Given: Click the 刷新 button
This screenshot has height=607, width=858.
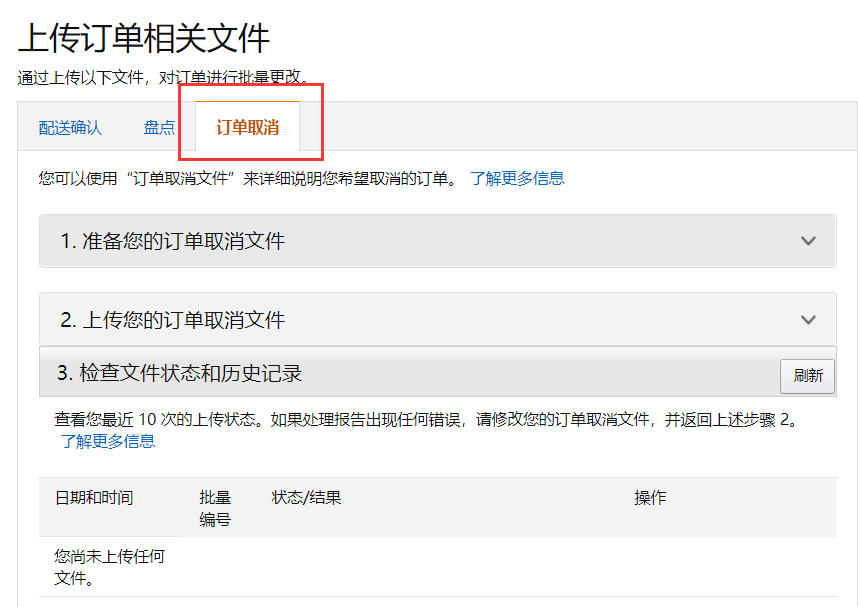Looking at the screenshot, I should 808,376.
